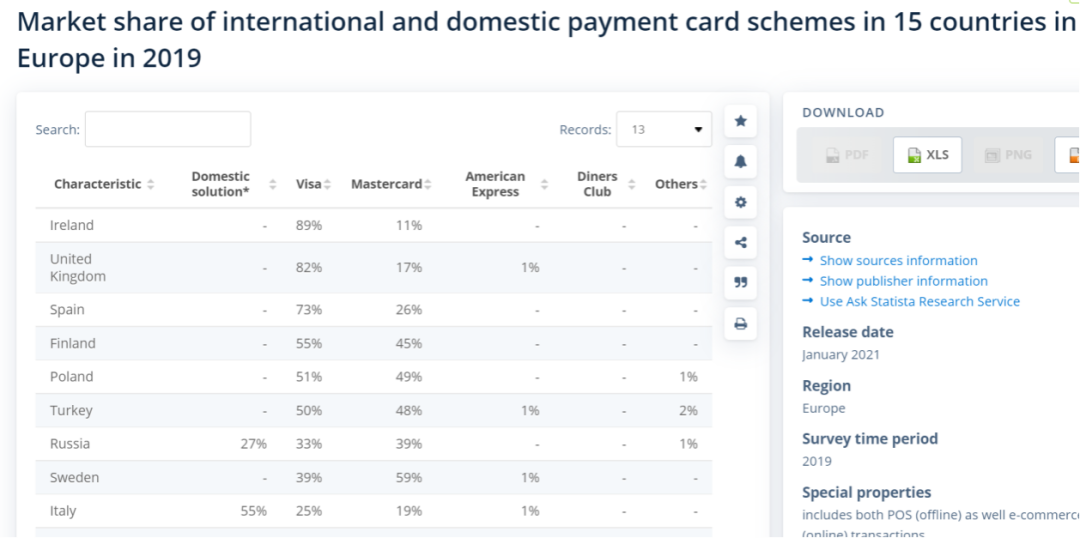Click the printer icon
Screen dimensions: 1080x538
click(740, 323)
